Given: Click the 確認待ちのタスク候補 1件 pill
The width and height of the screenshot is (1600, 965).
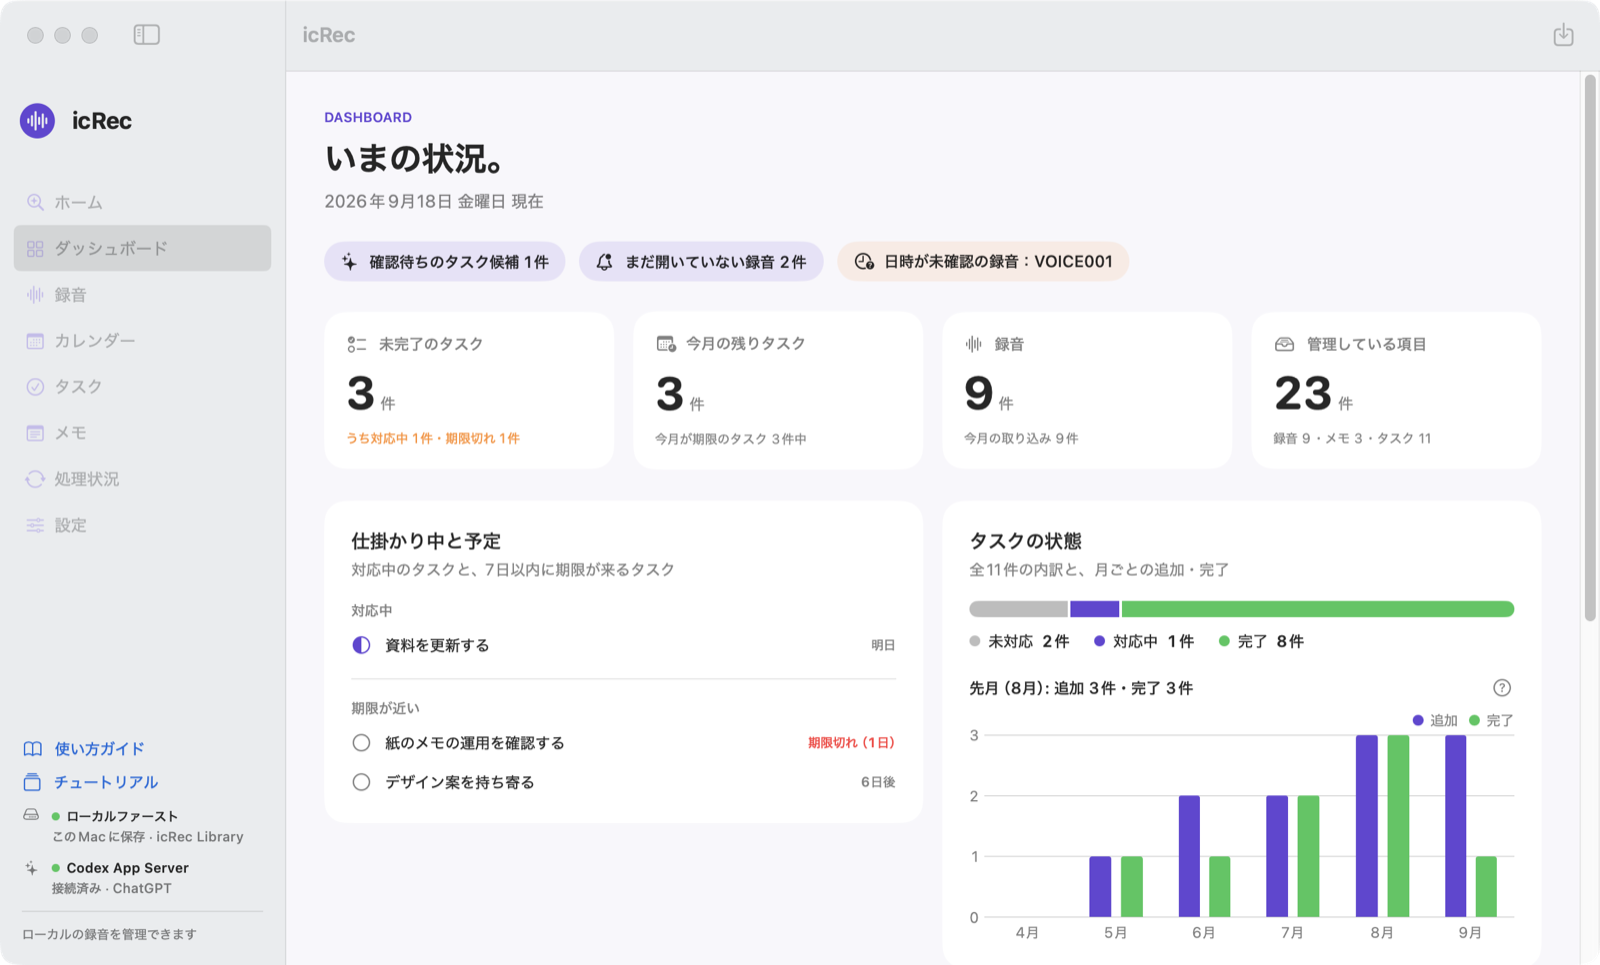Looking at the screenshot, I should click(x=445, y=262).
